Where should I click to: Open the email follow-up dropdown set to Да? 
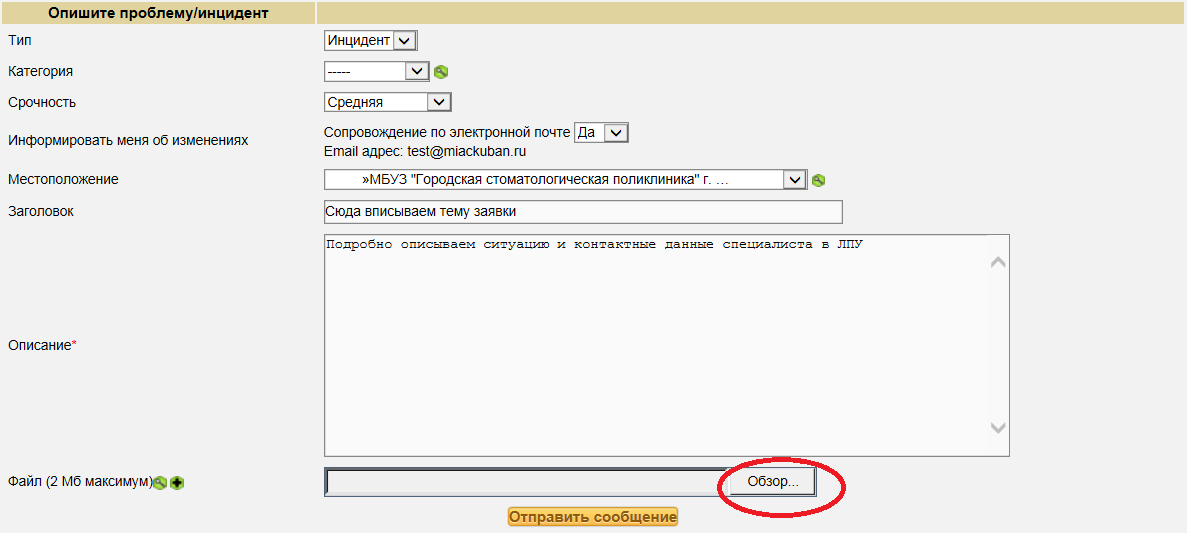[602, 133]
